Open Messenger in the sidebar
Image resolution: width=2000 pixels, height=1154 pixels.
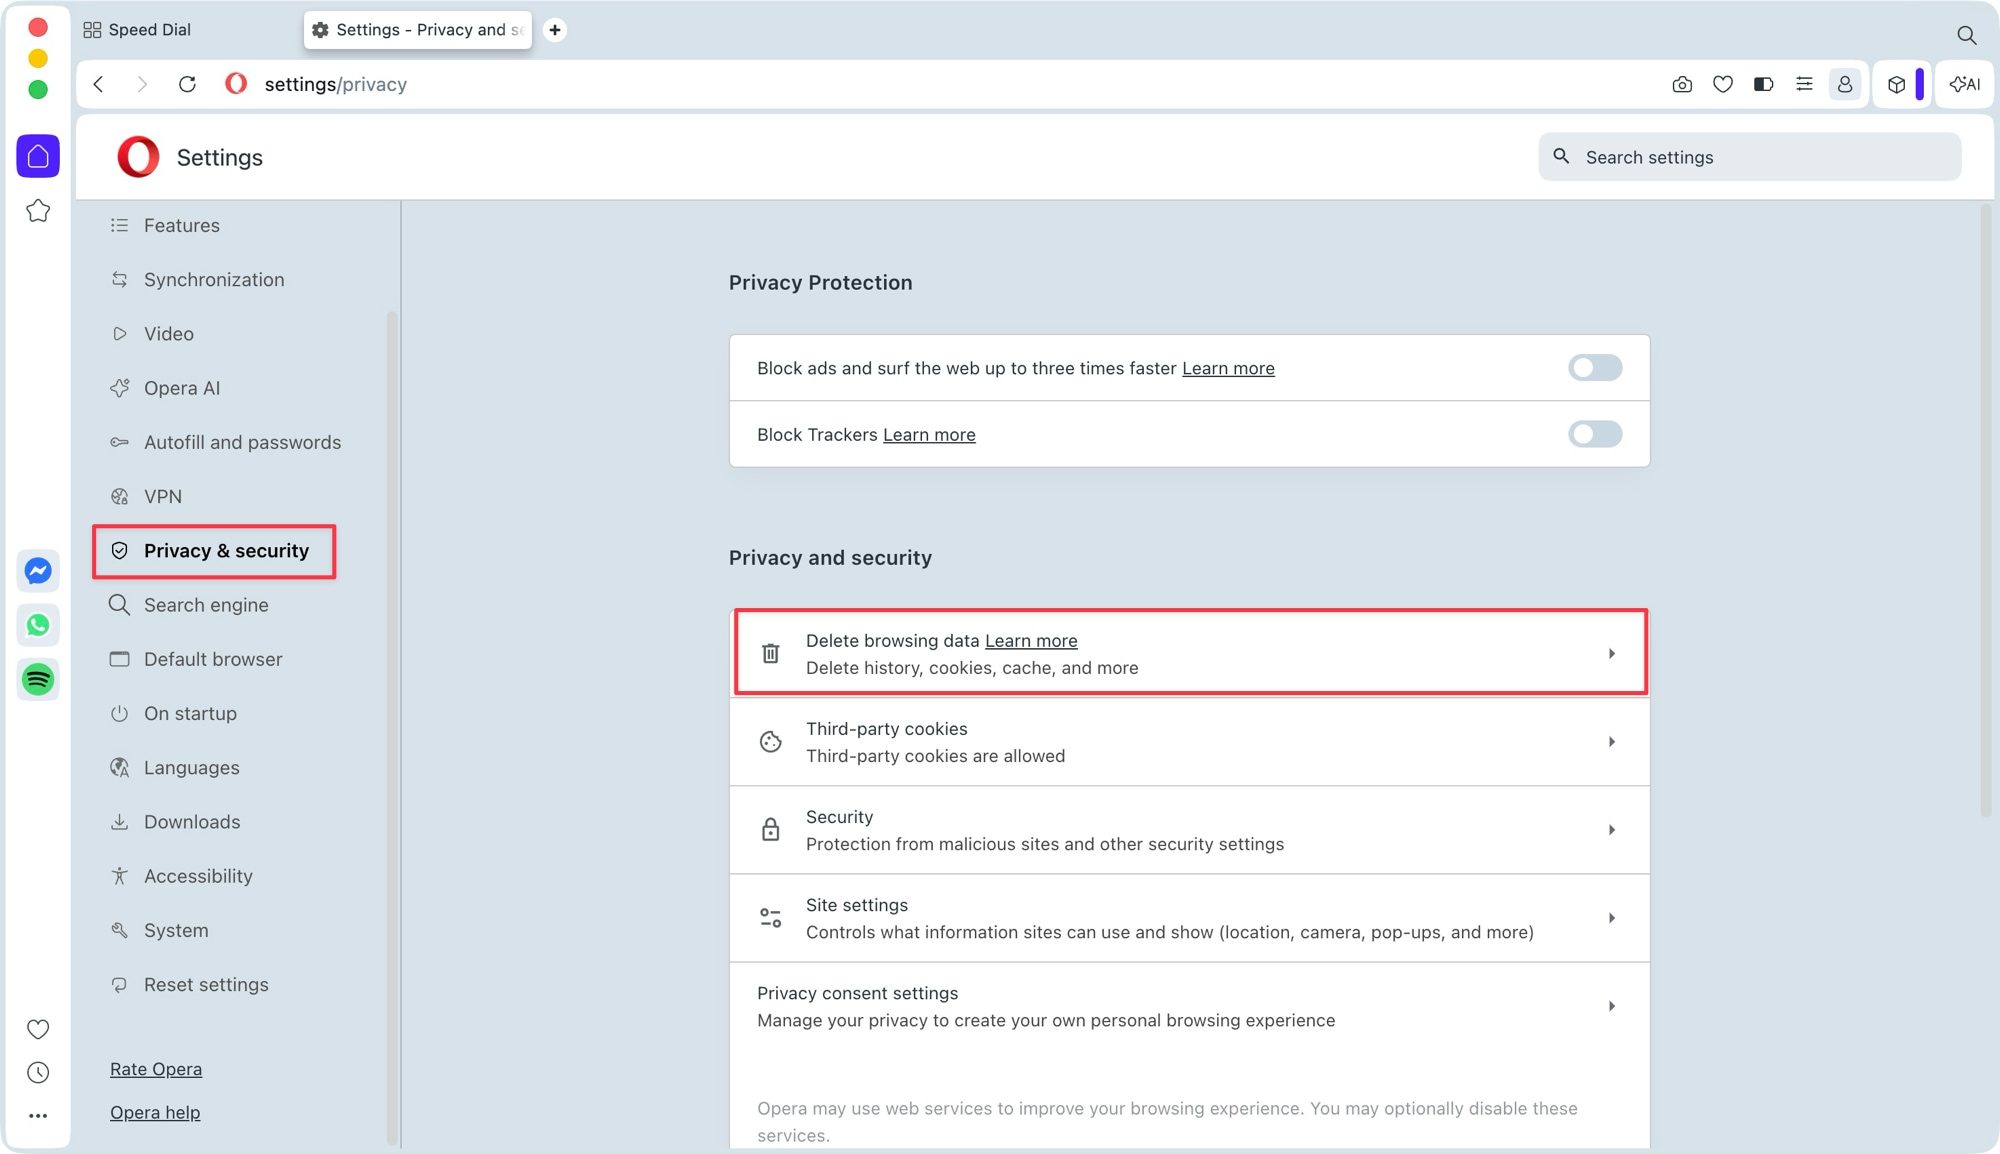point(38,571)
